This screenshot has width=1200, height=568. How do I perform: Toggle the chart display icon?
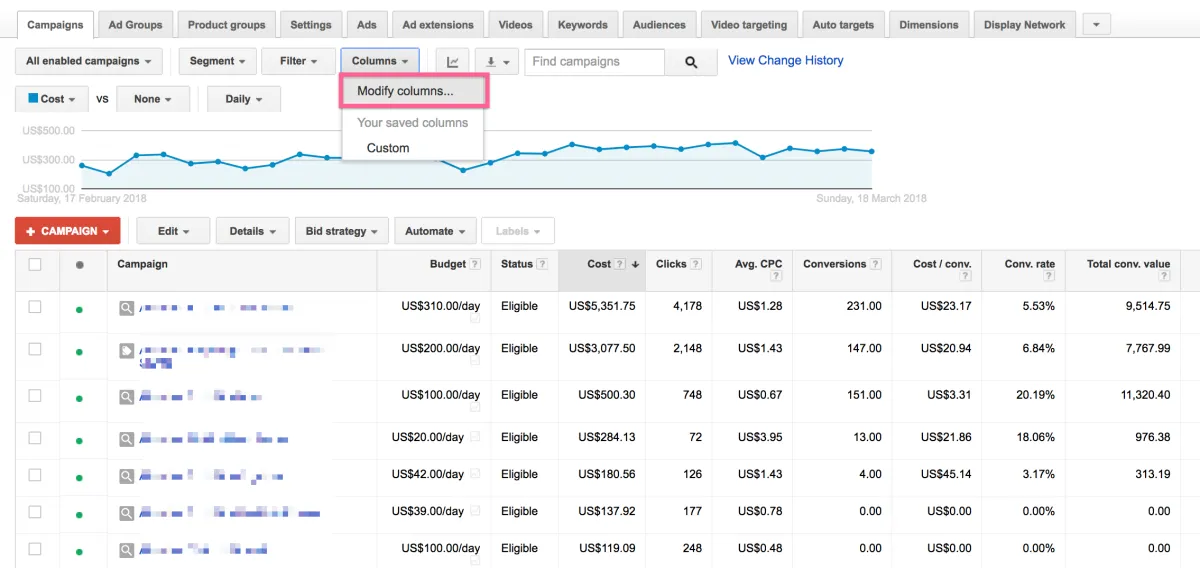click(453, 62)
